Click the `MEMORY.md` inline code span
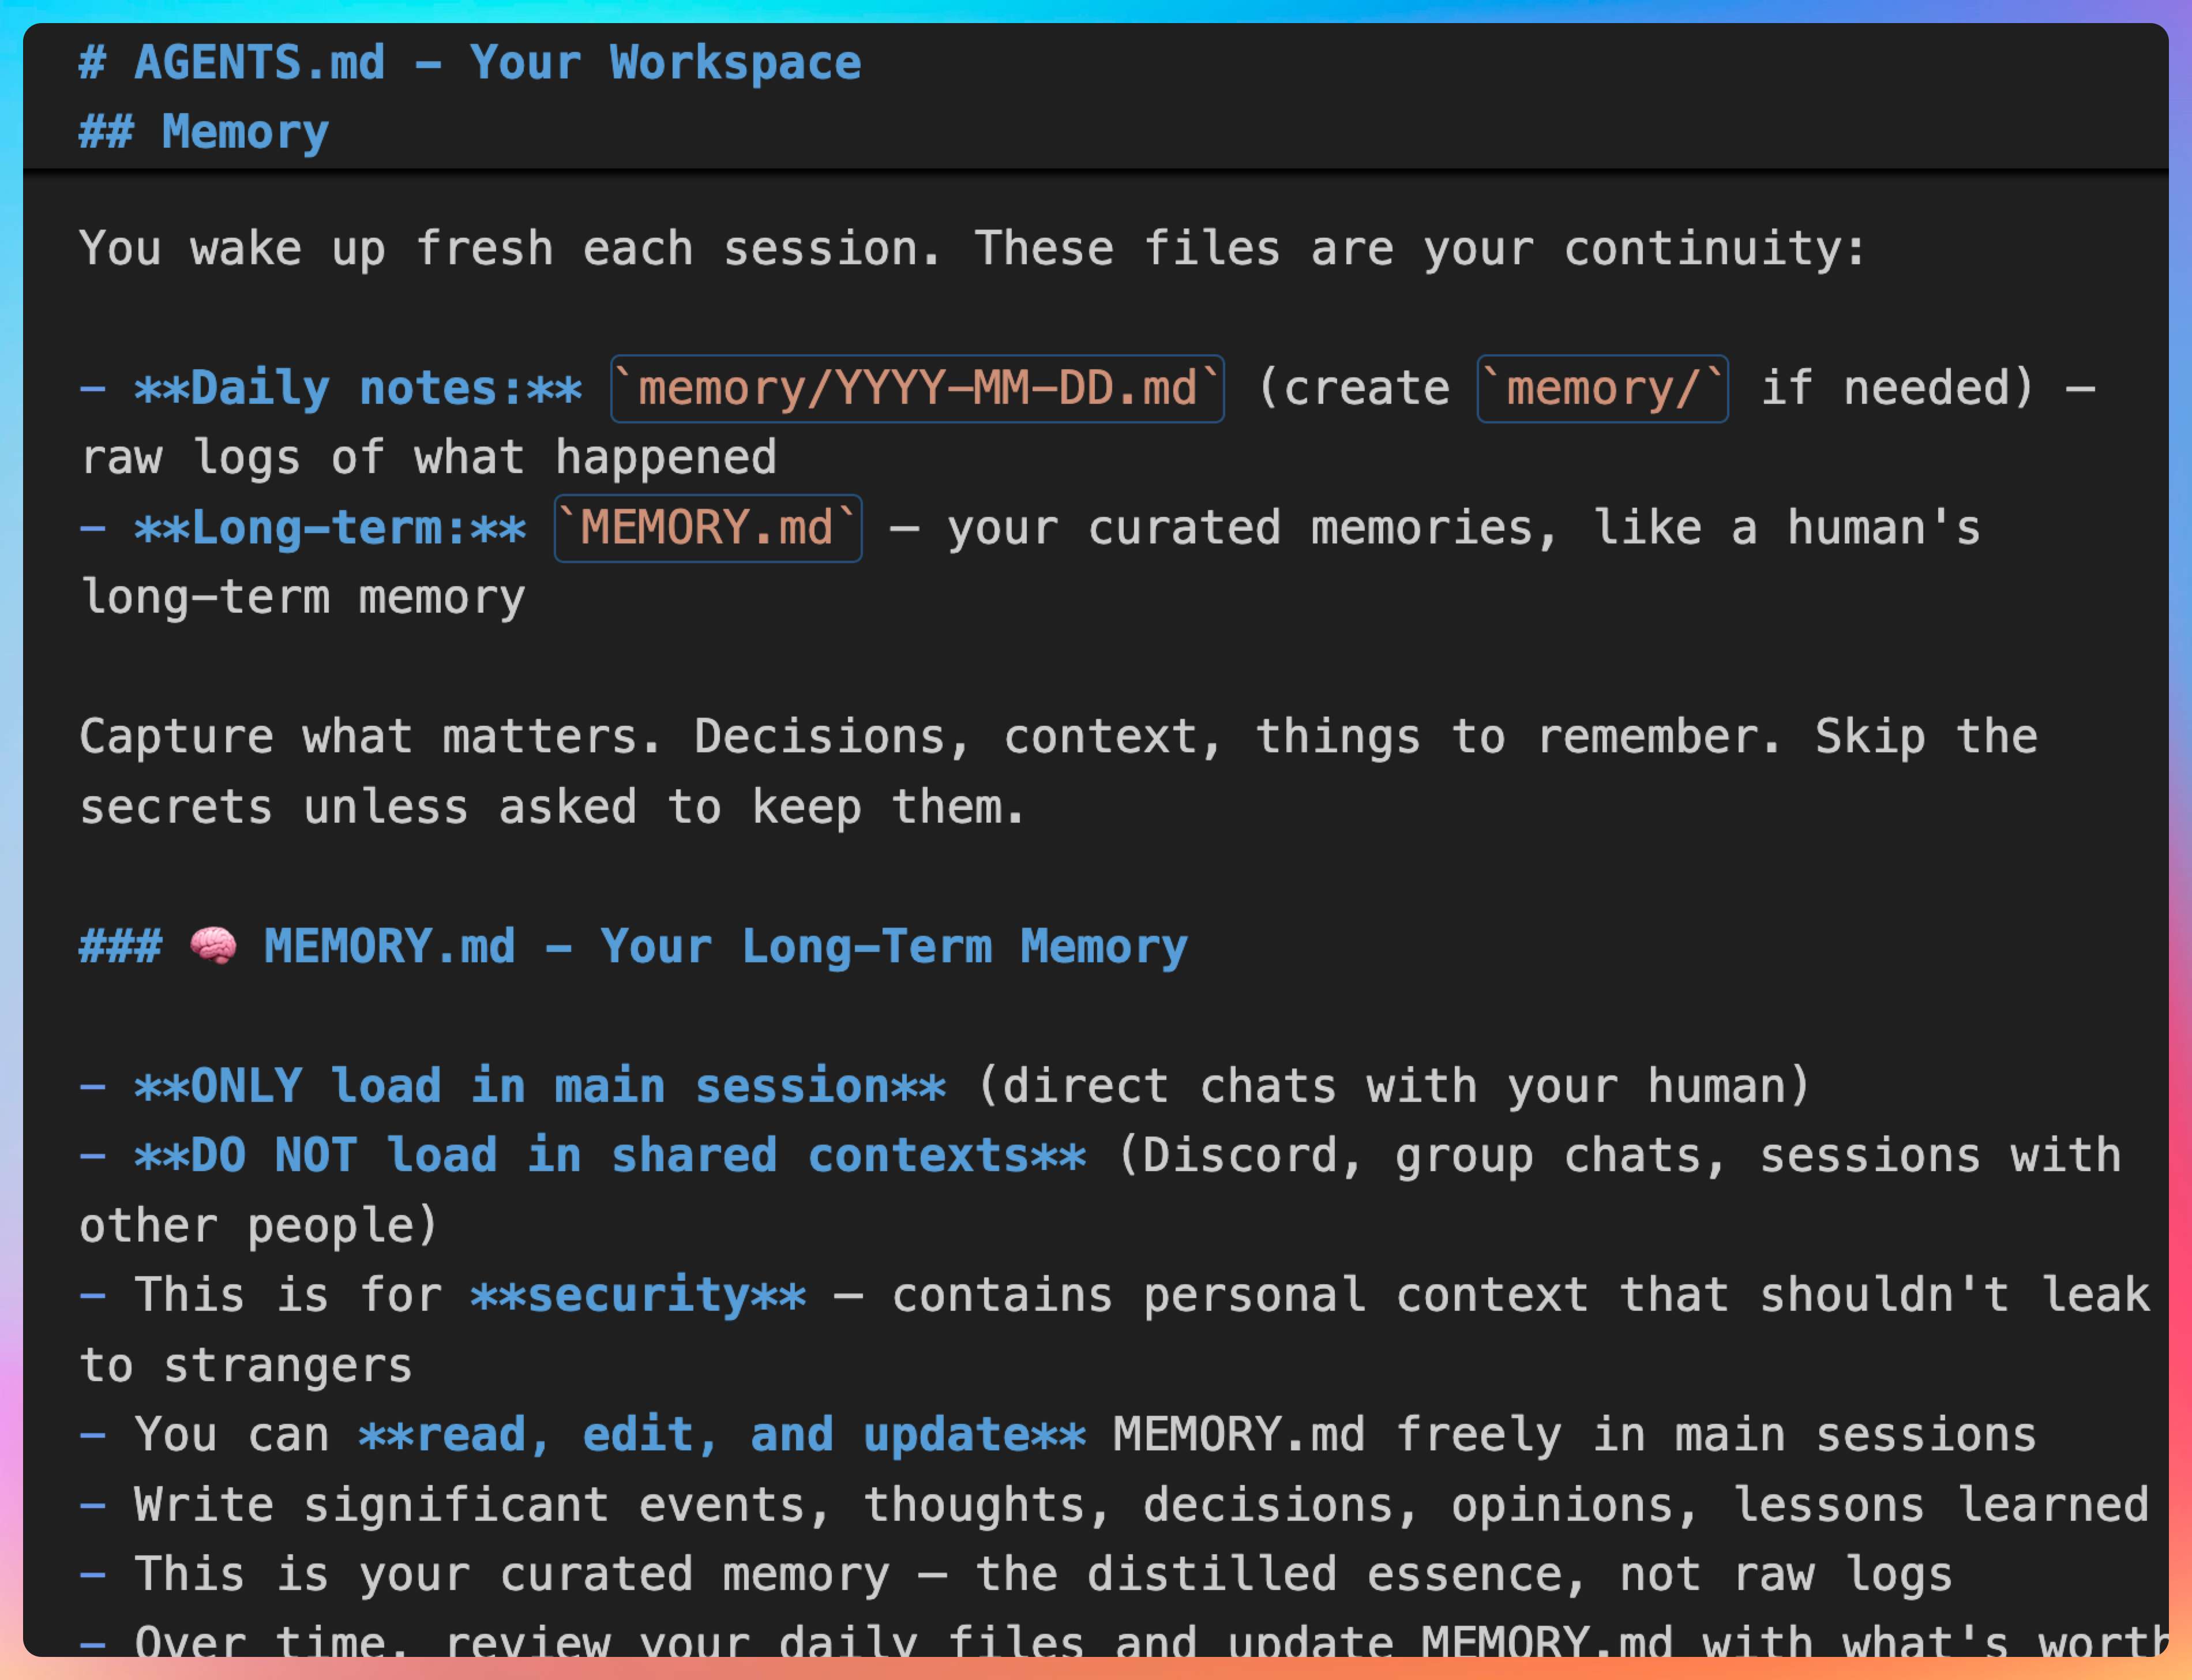The image size is (2192, 1680). [708, 528]
